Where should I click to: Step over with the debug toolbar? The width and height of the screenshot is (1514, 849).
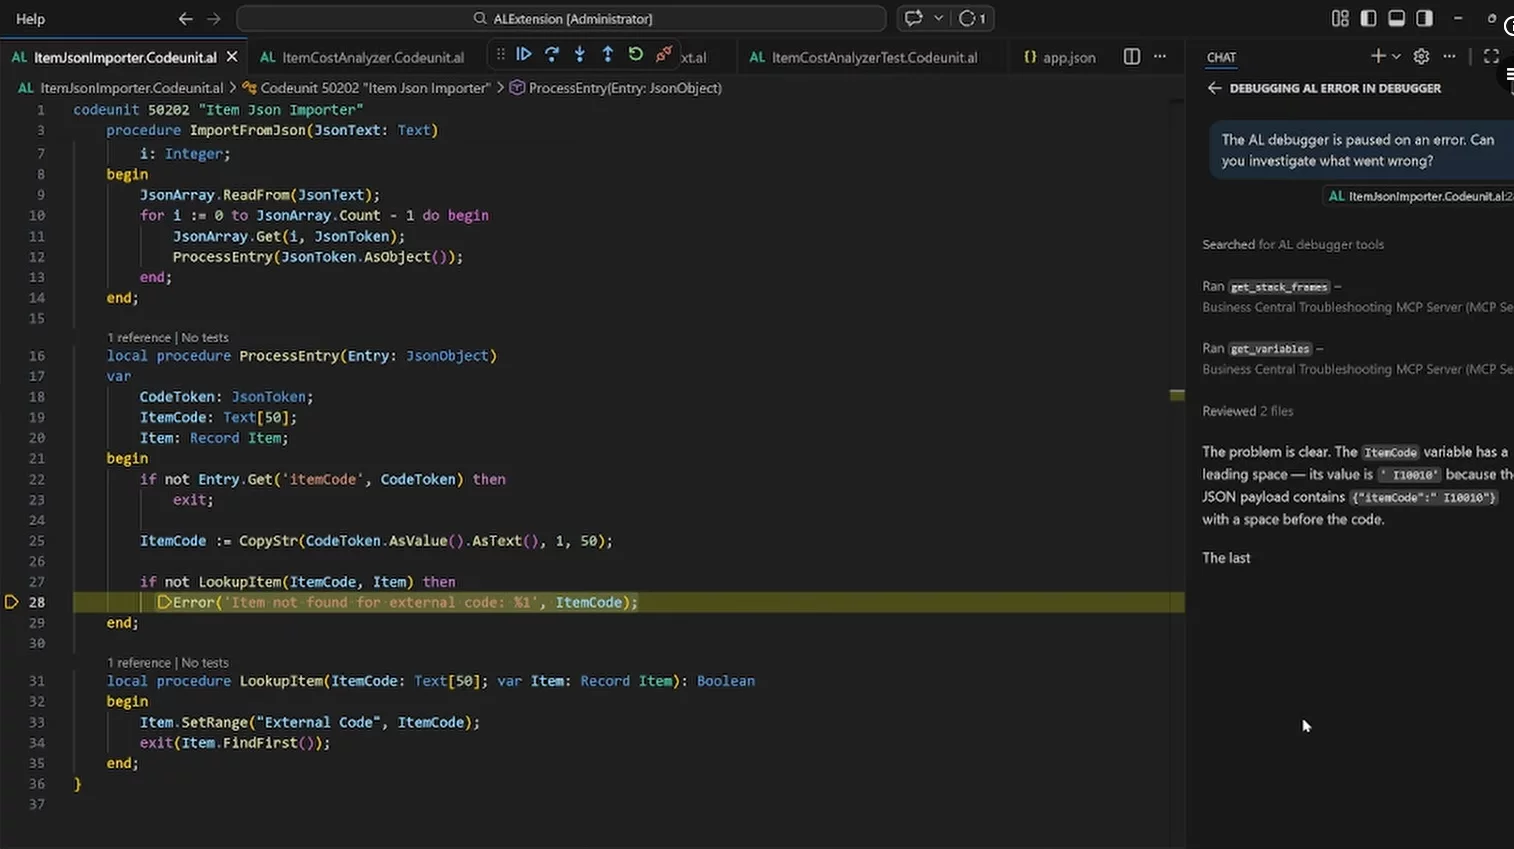(x=552, y=55)
